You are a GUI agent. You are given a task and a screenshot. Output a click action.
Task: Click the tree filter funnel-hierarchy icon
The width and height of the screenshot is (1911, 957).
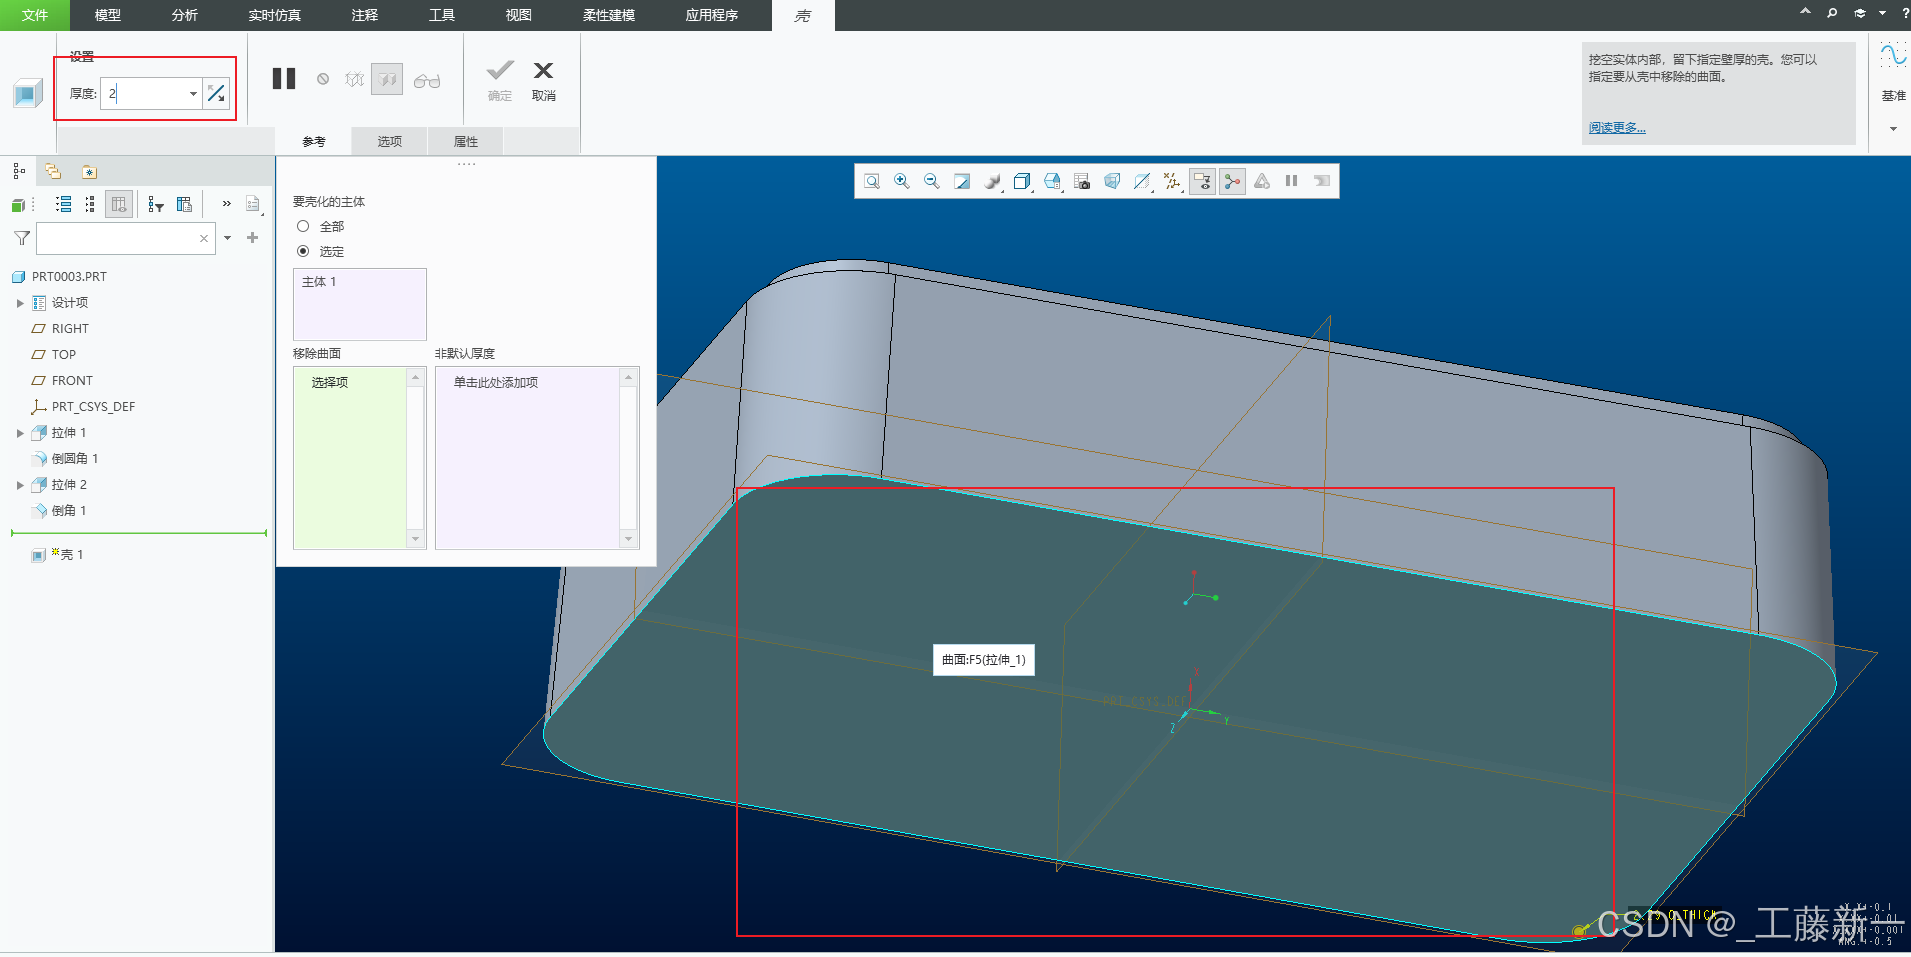coord(156,204)
